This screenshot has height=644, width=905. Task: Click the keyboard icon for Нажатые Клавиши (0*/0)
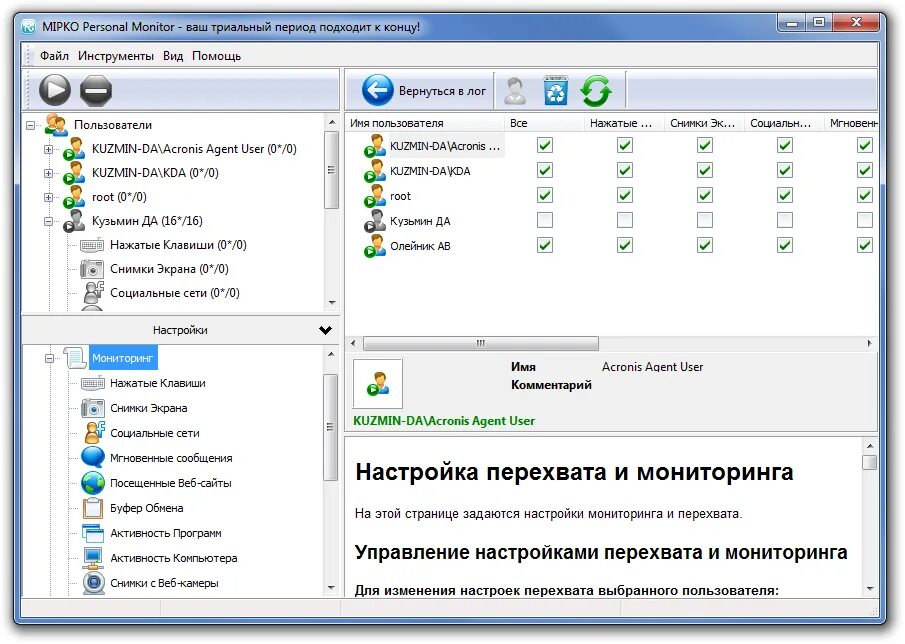click(92, 245)
